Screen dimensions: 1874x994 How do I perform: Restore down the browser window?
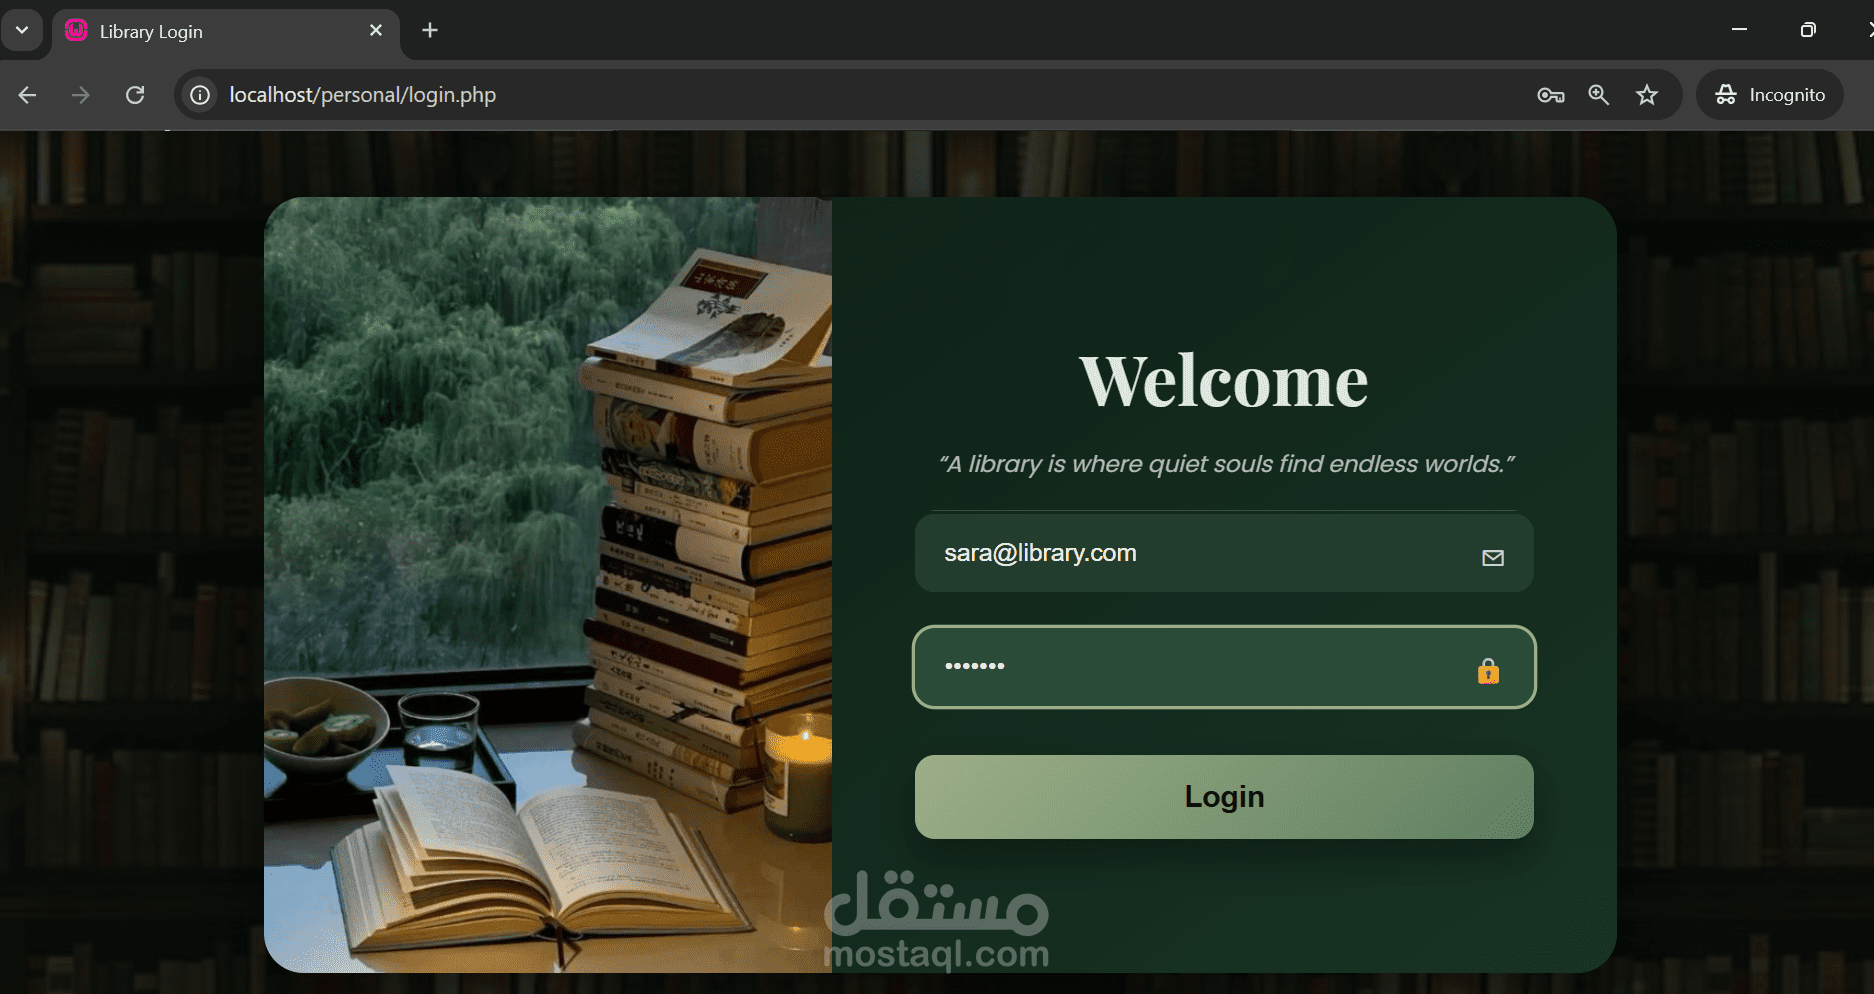point(1807,30)
